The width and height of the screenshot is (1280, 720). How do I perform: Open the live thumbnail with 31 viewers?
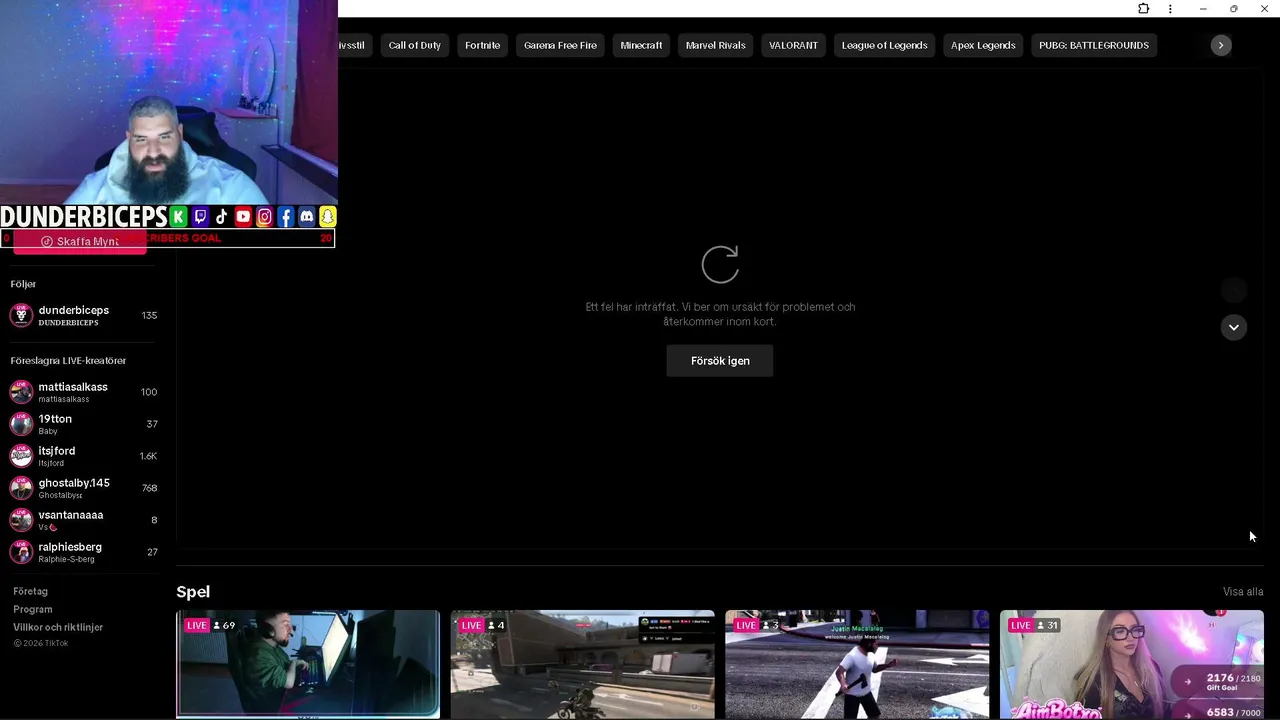point(1132,664)
